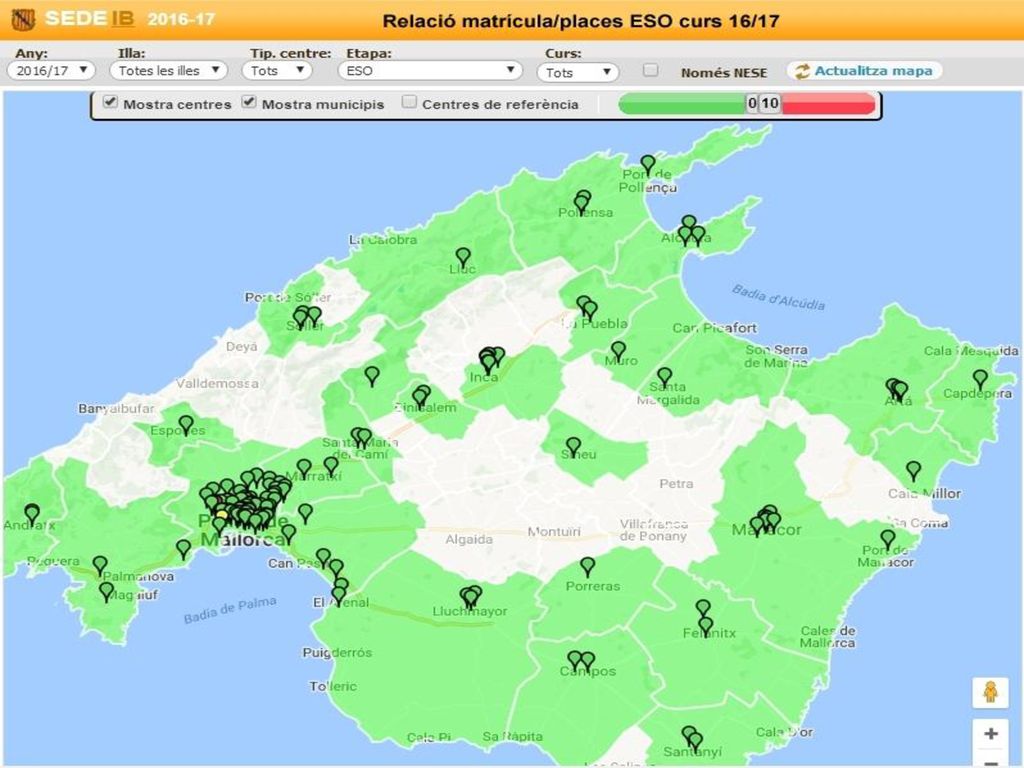Image resolution: width=1024 pixels, height=768 pixels.
Task: Open the pin at Porto de Manacor
Action: pos(888,539)
